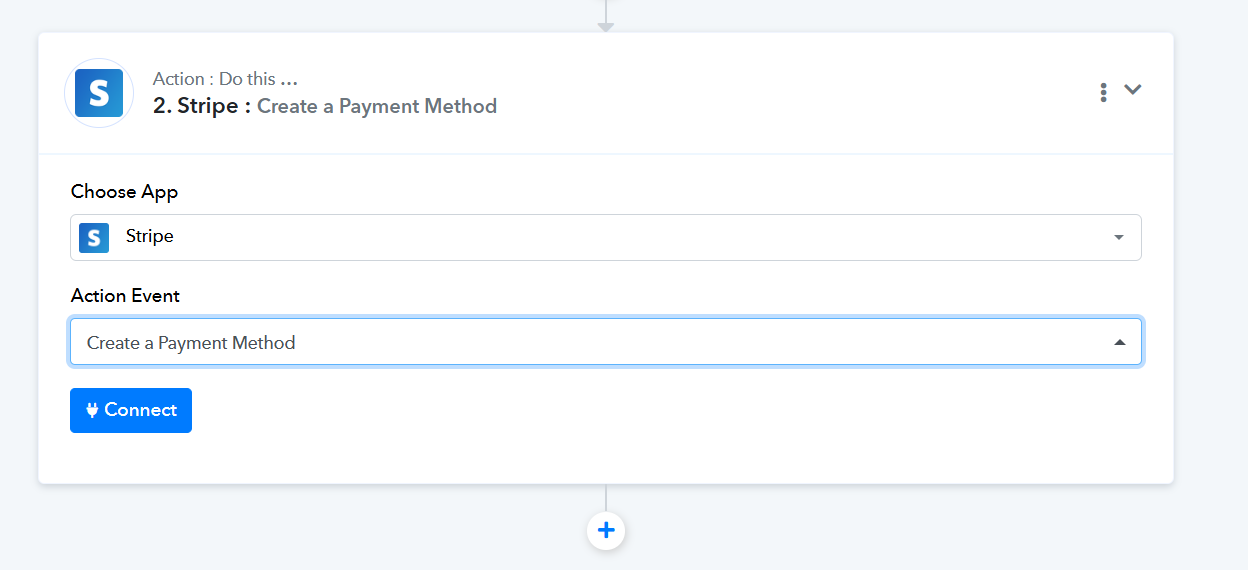Collapse the Stripe action step using the chevron
The image size is (1248, 570).
(x=1132, y=89)
